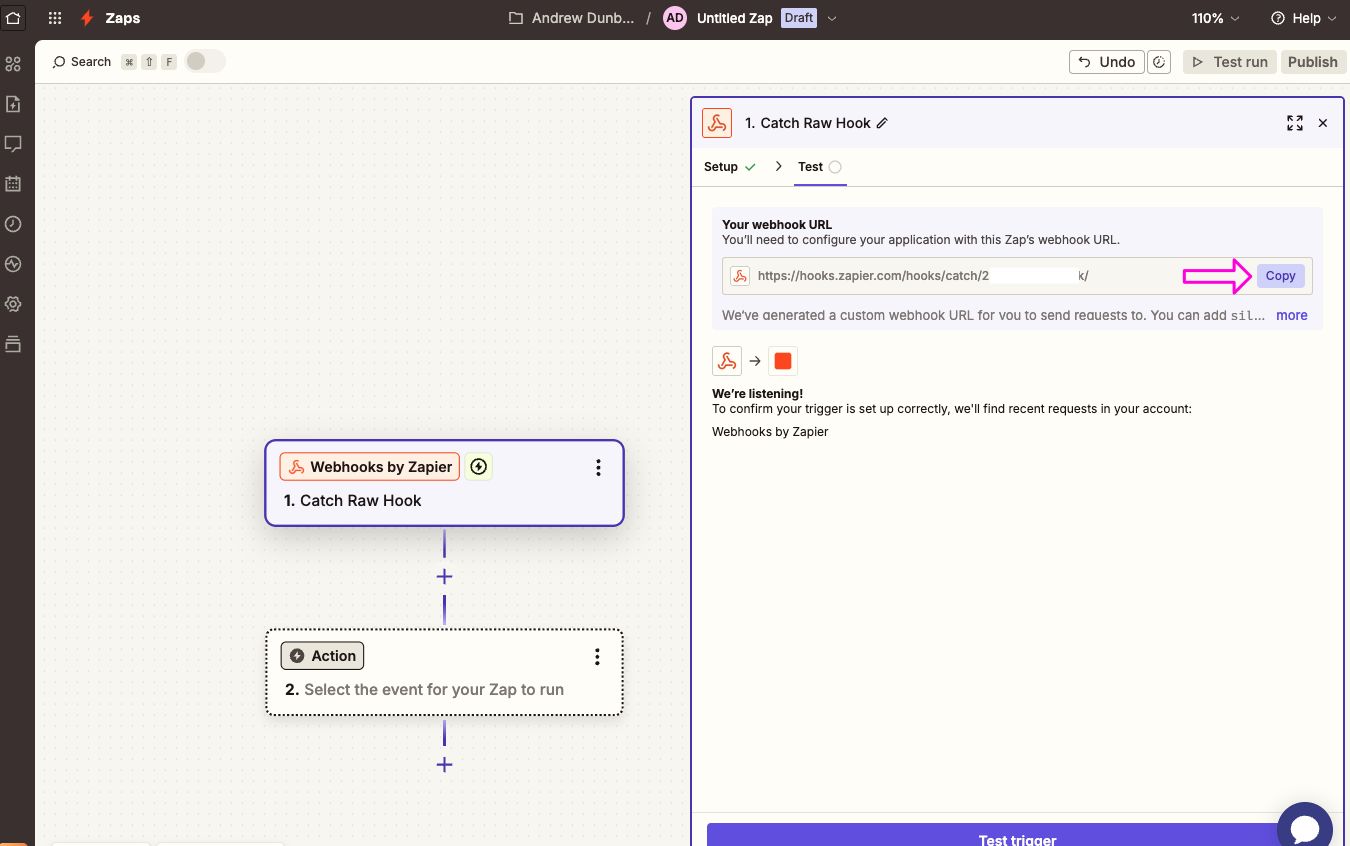1350x846 pixels.
Task: Click the Publish button
Action: [x=1312, y=62]
